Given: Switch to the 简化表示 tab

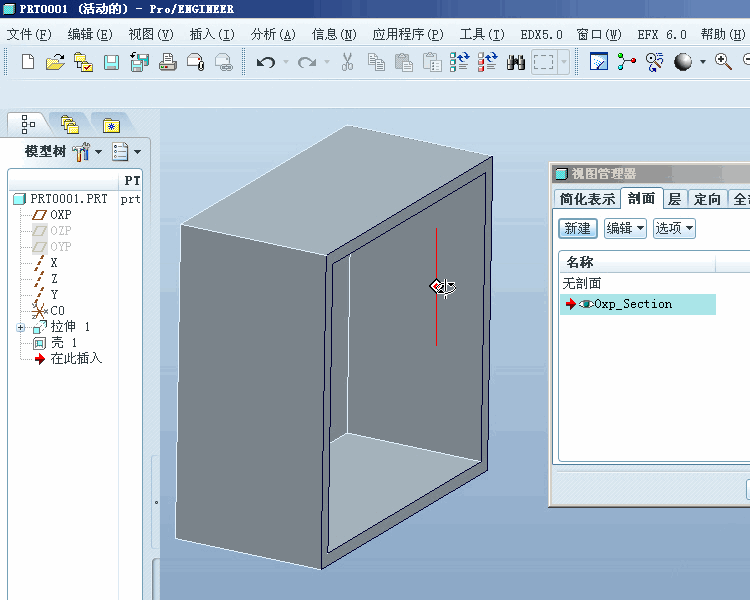Looking at the screenshot, I should (x=587, y=199).
